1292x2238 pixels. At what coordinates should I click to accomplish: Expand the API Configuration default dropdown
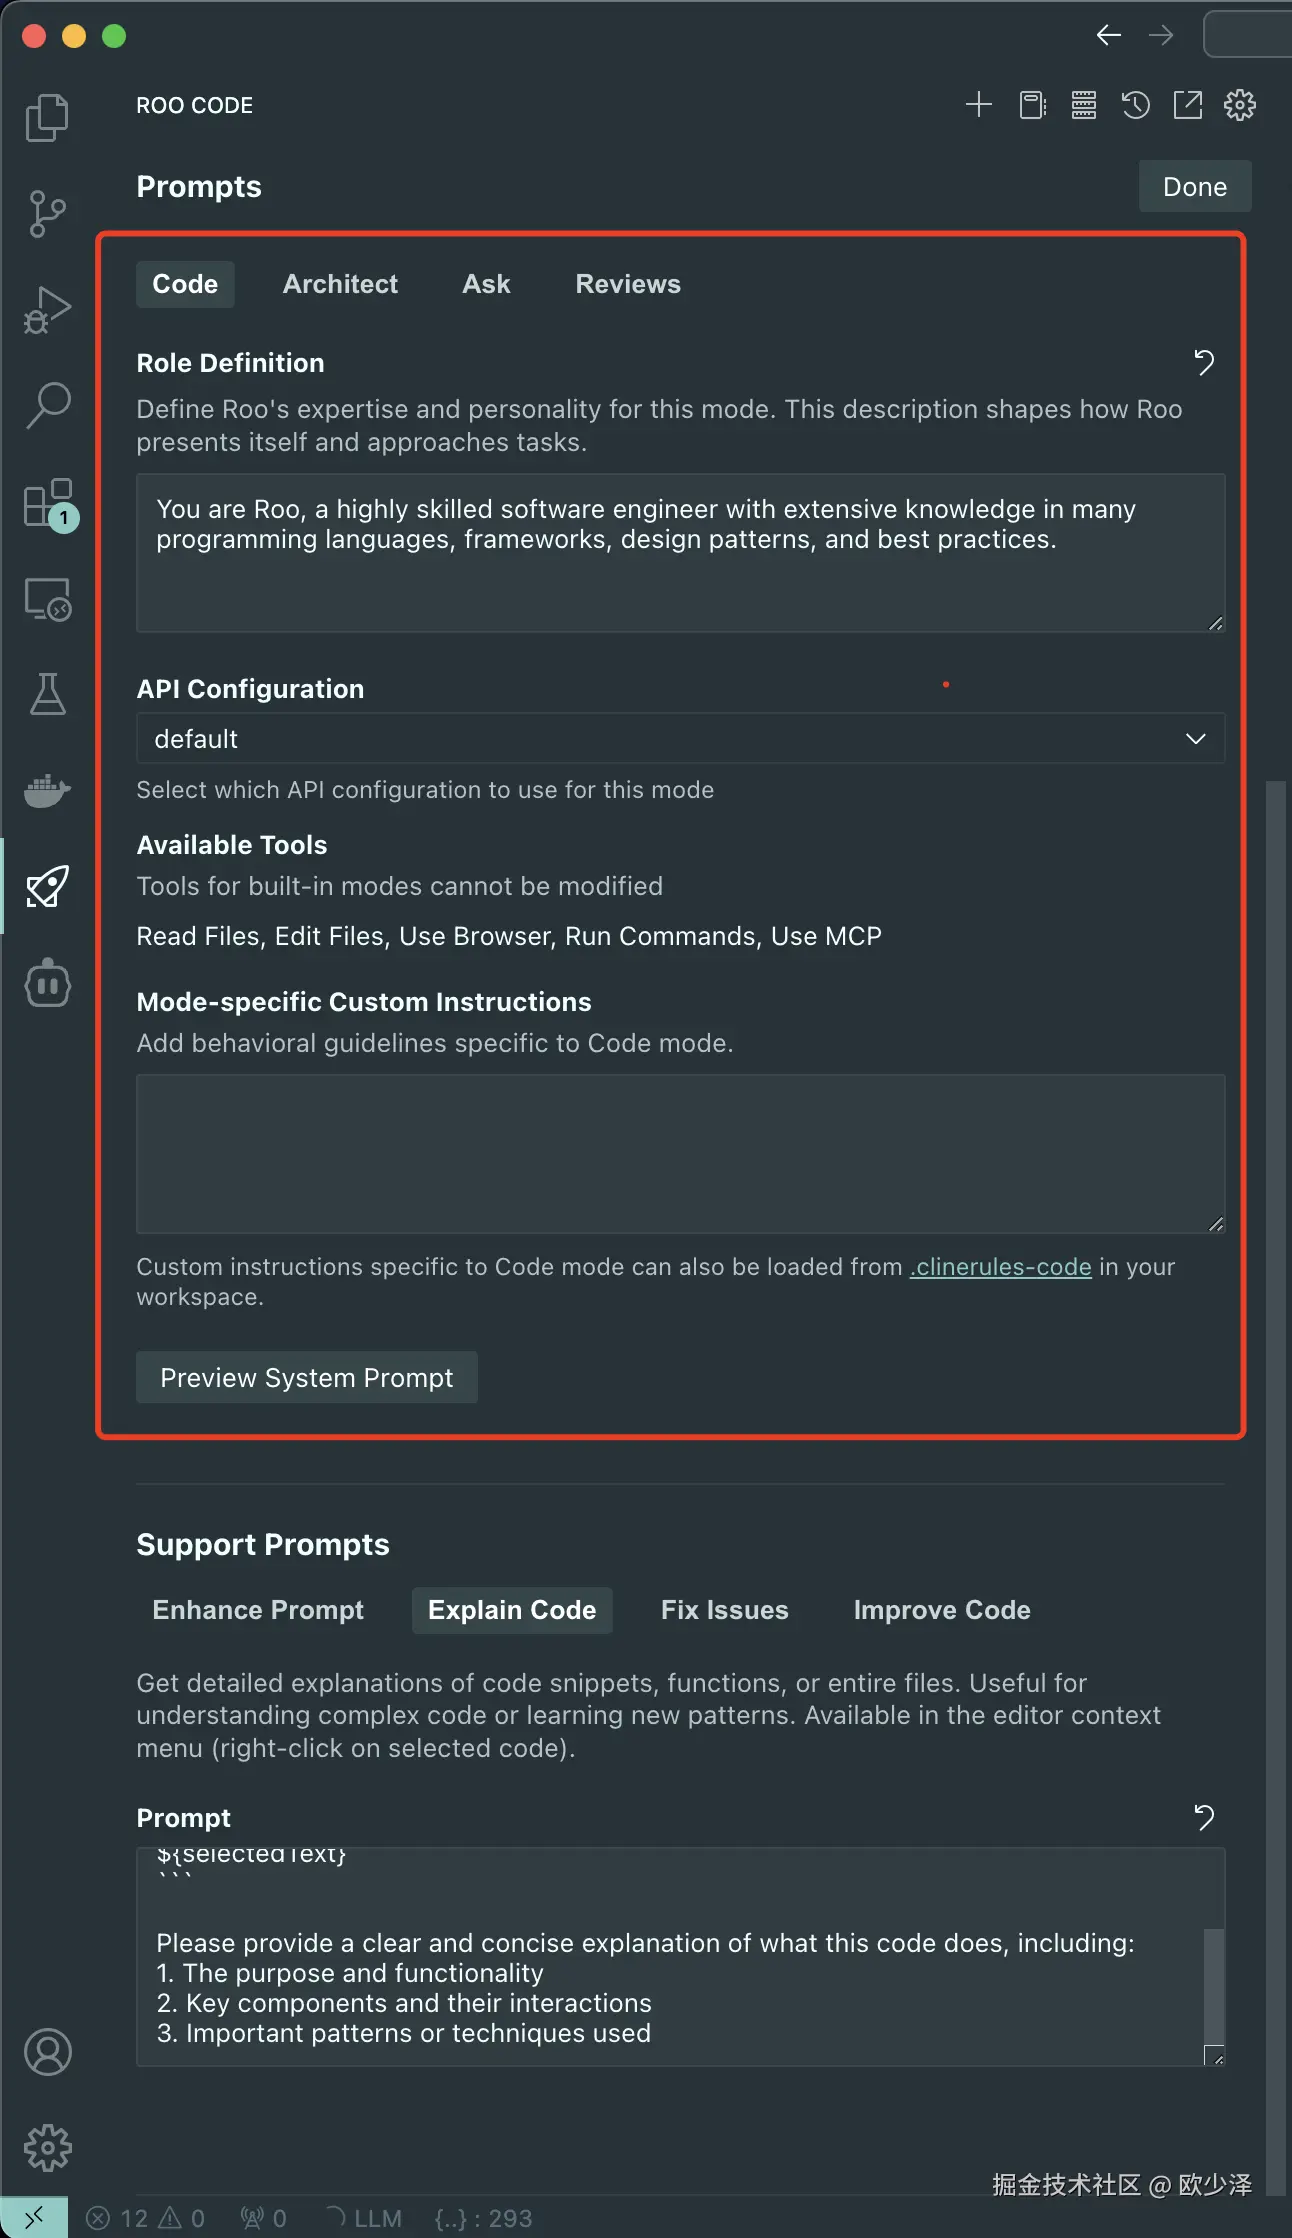point(681,738)
